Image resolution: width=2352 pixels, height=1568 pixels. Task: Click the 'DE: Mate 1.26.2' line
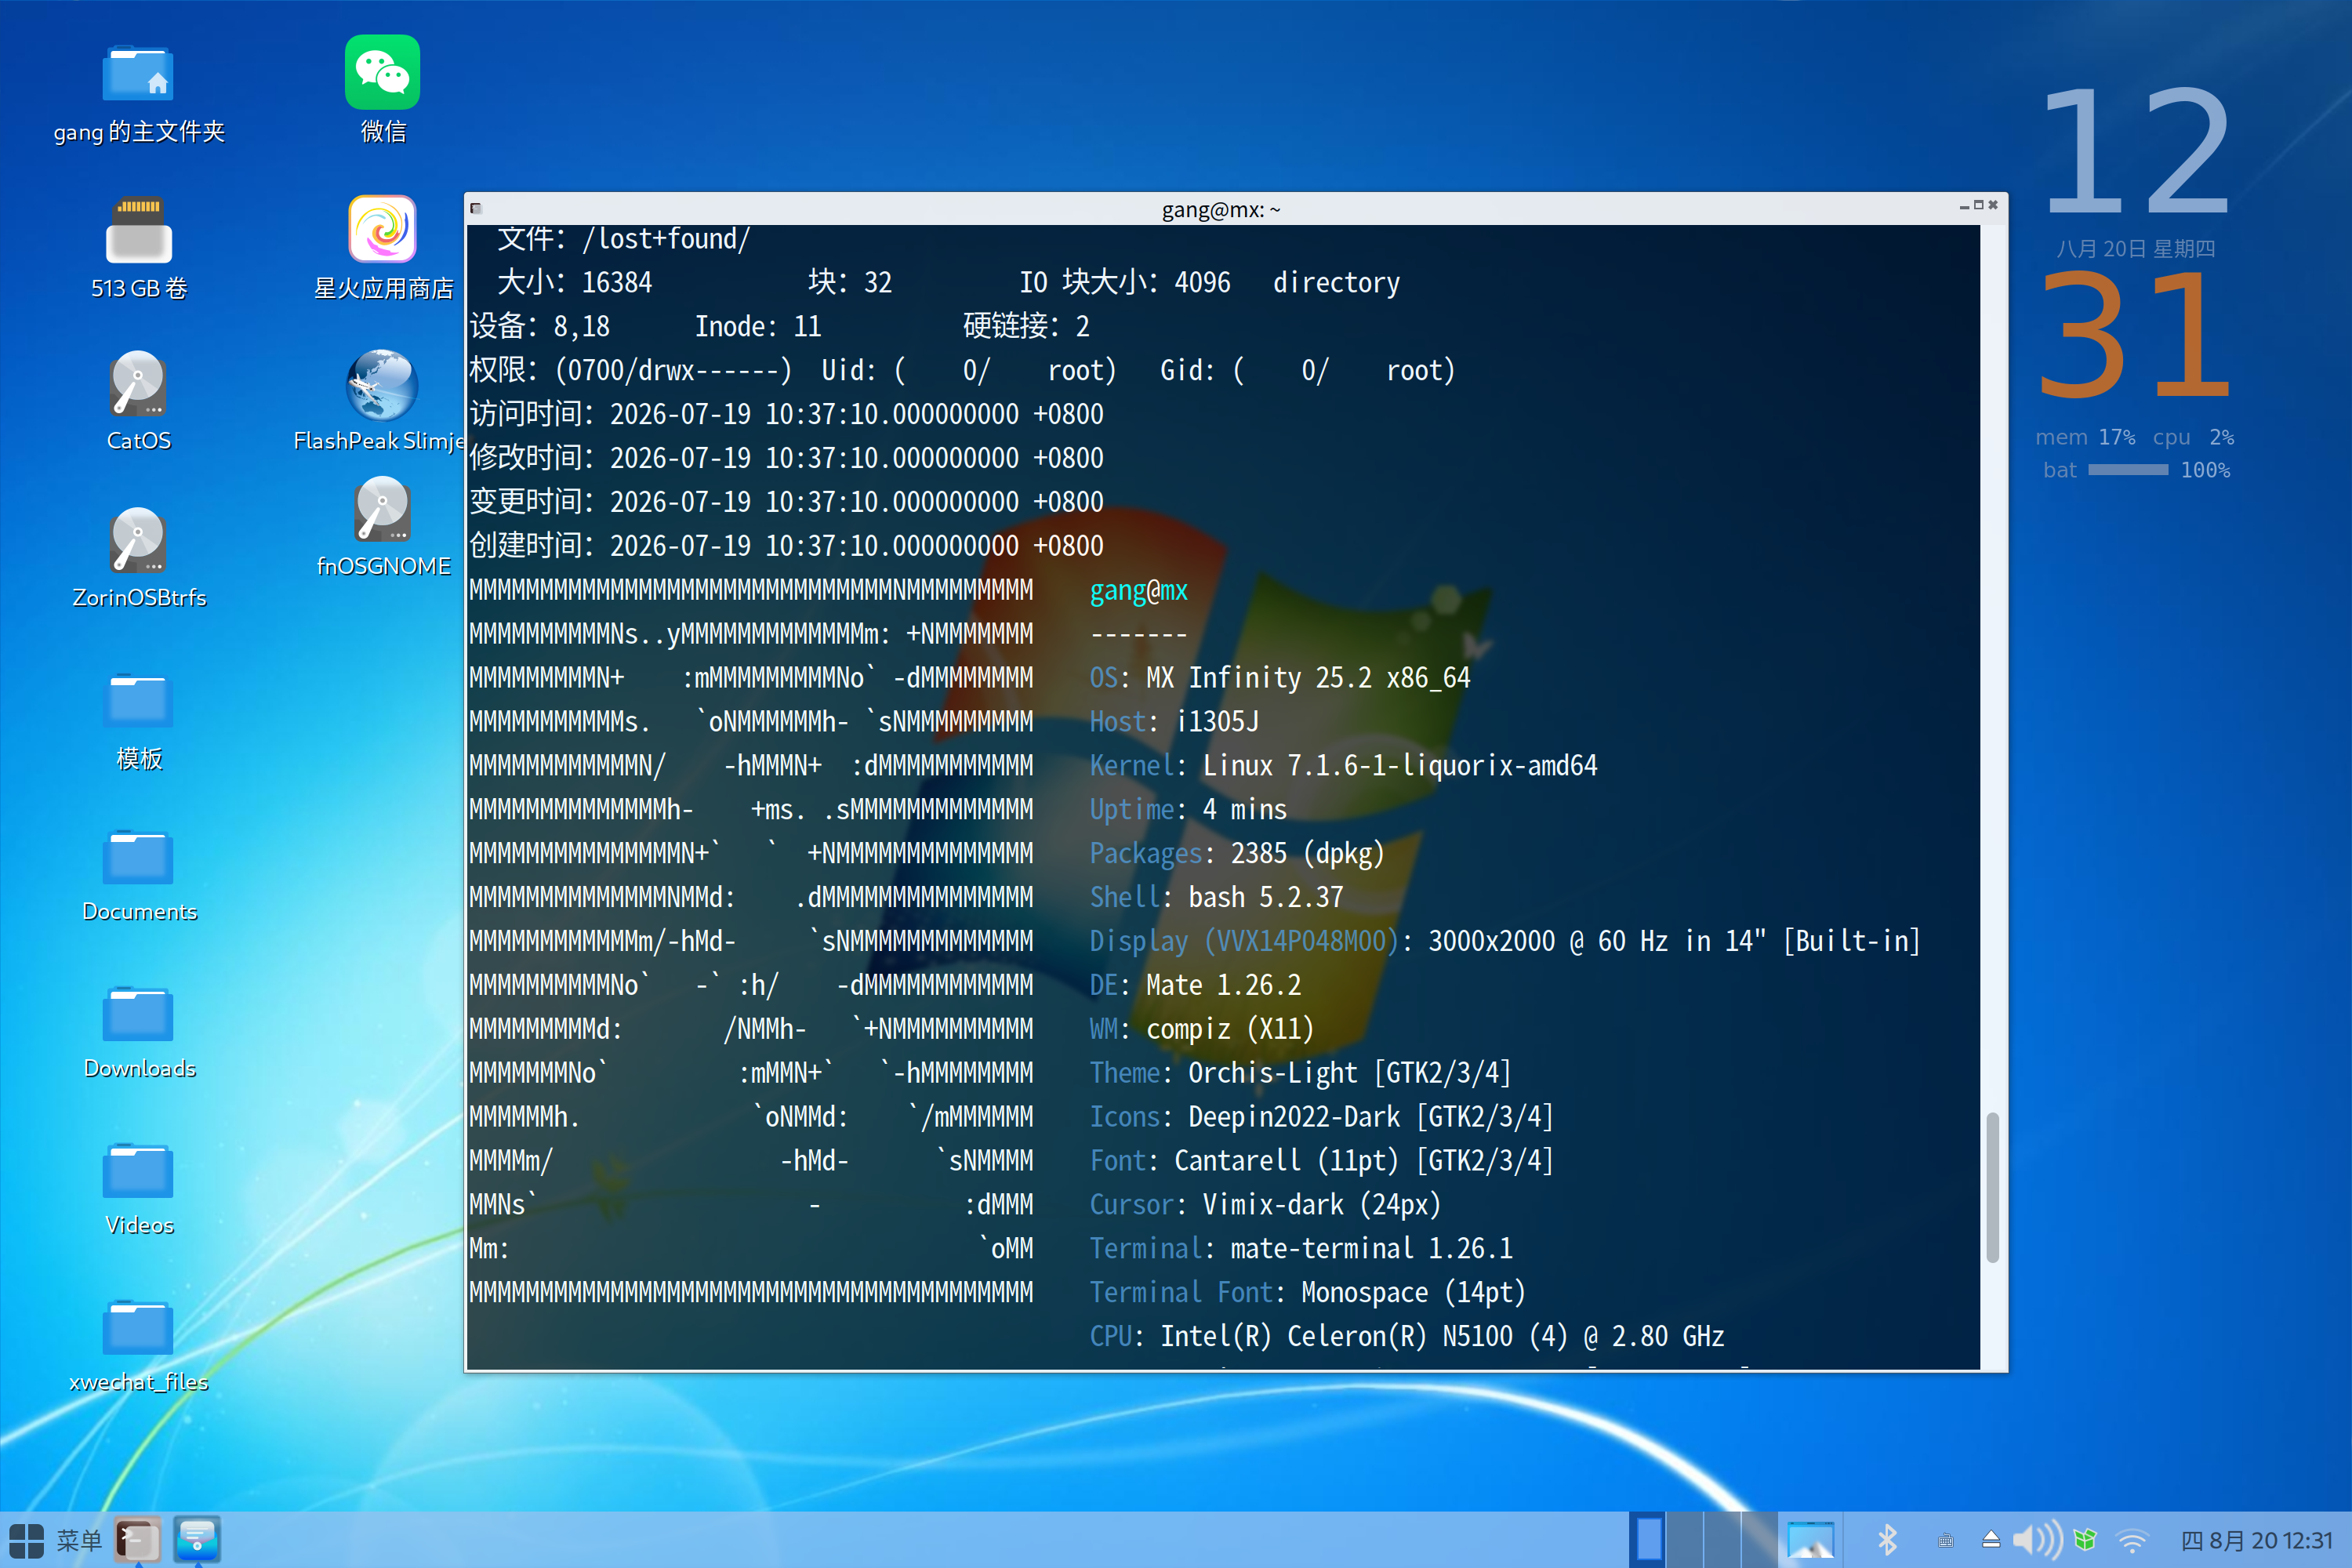pyautogui.click(x=1195, y=986)
